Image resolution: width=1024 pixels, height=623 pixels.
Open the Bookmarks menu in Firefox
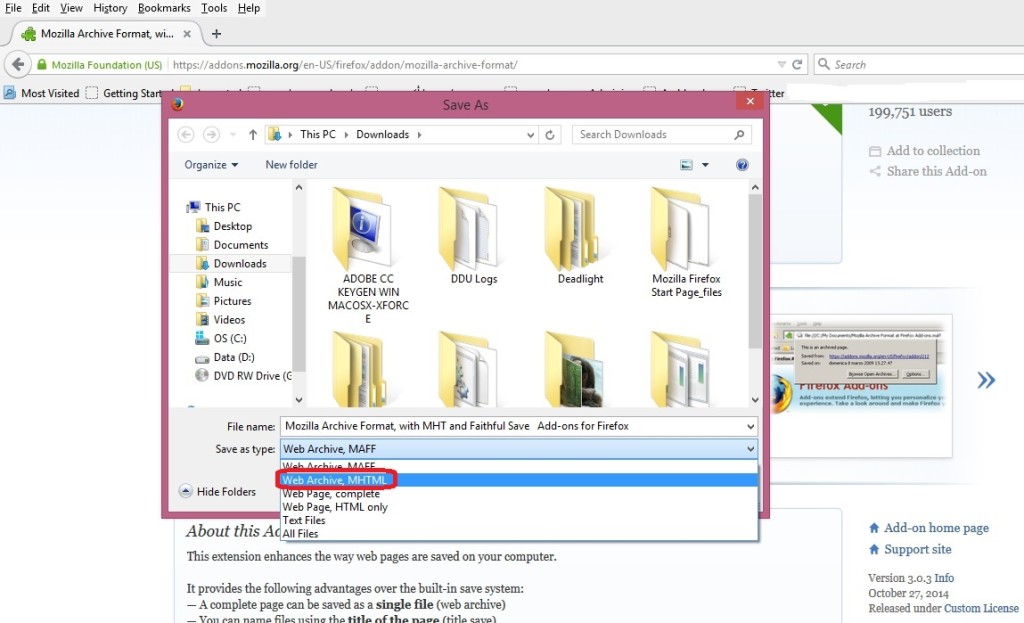164,8
